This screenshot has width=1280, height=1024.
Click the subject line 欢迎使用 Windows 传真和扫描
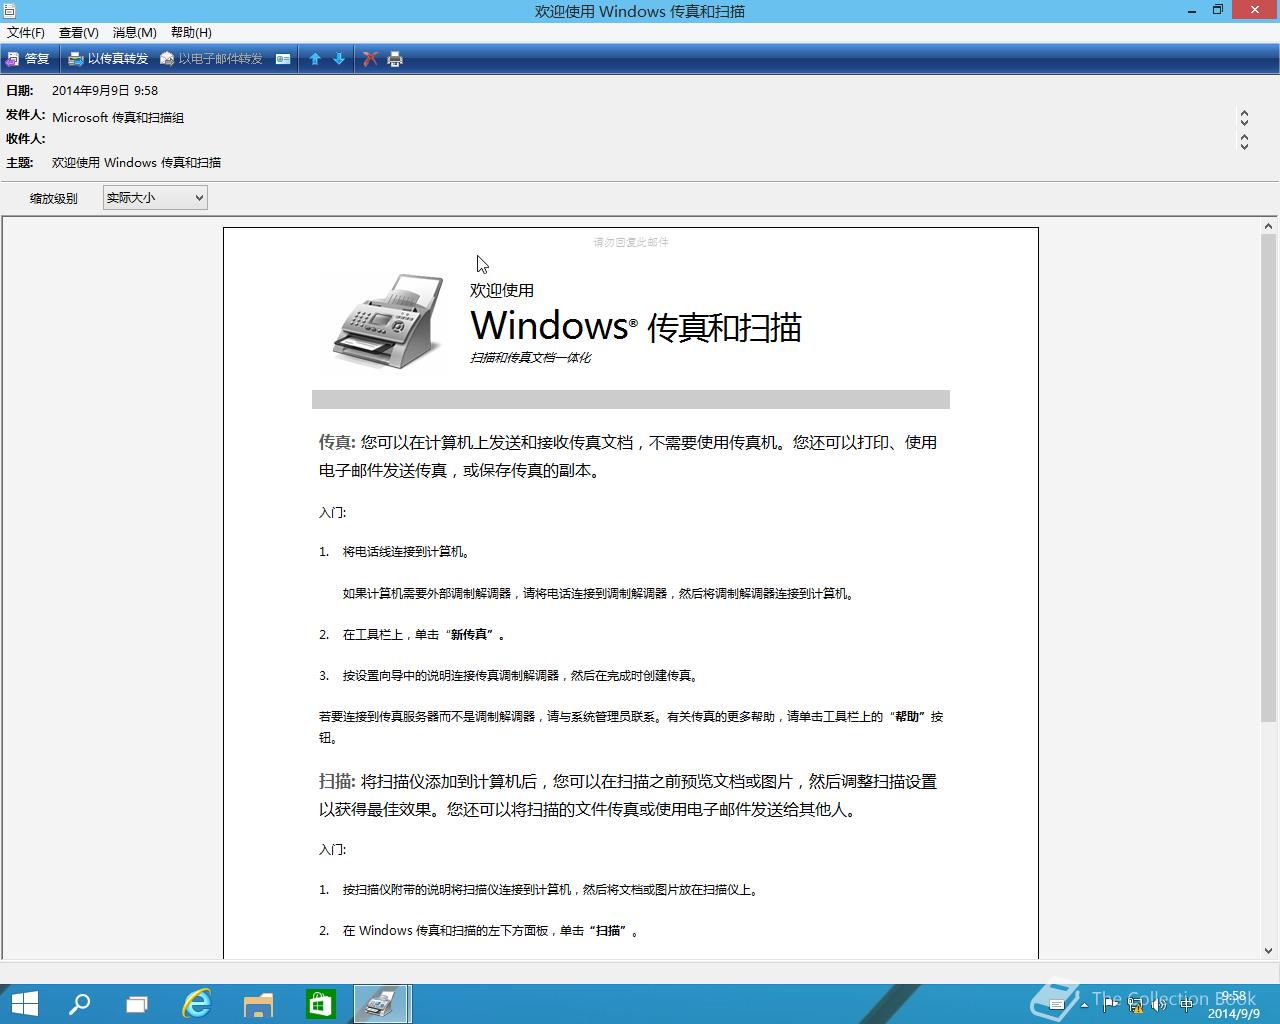pos(137,162)
